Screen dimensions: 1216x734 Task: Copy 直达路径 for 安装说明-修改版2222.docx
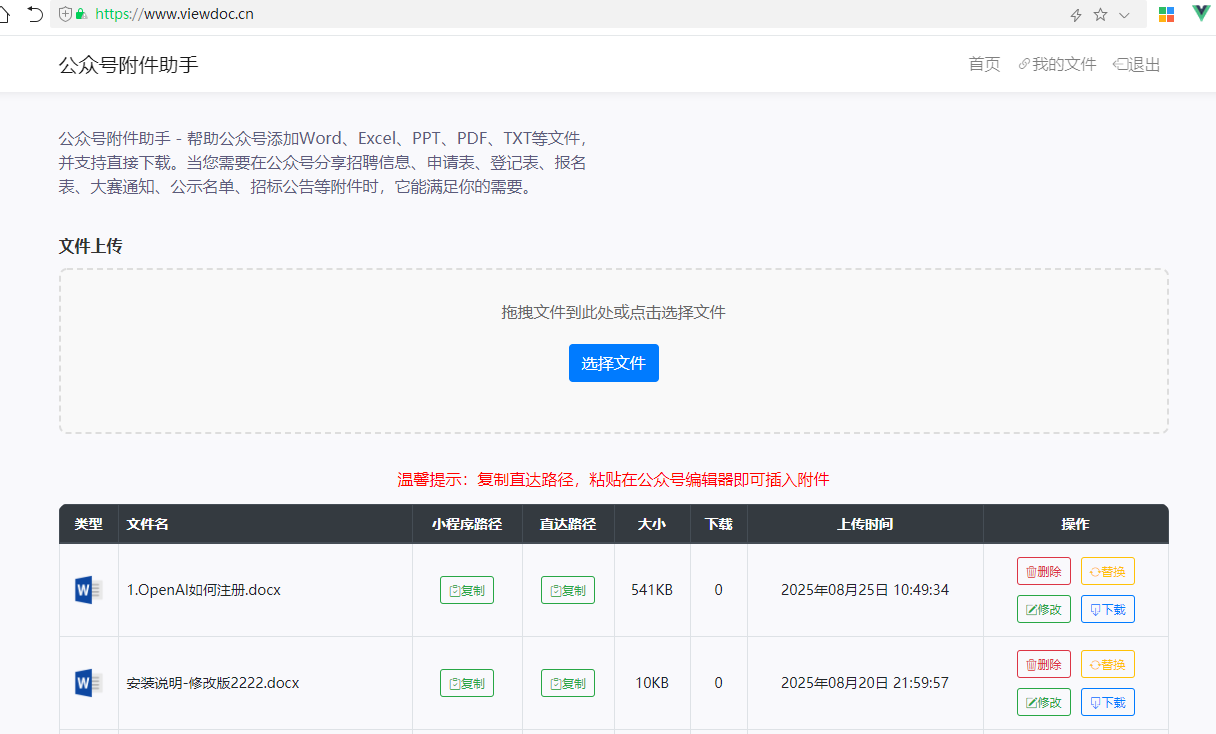click(568, 683)
